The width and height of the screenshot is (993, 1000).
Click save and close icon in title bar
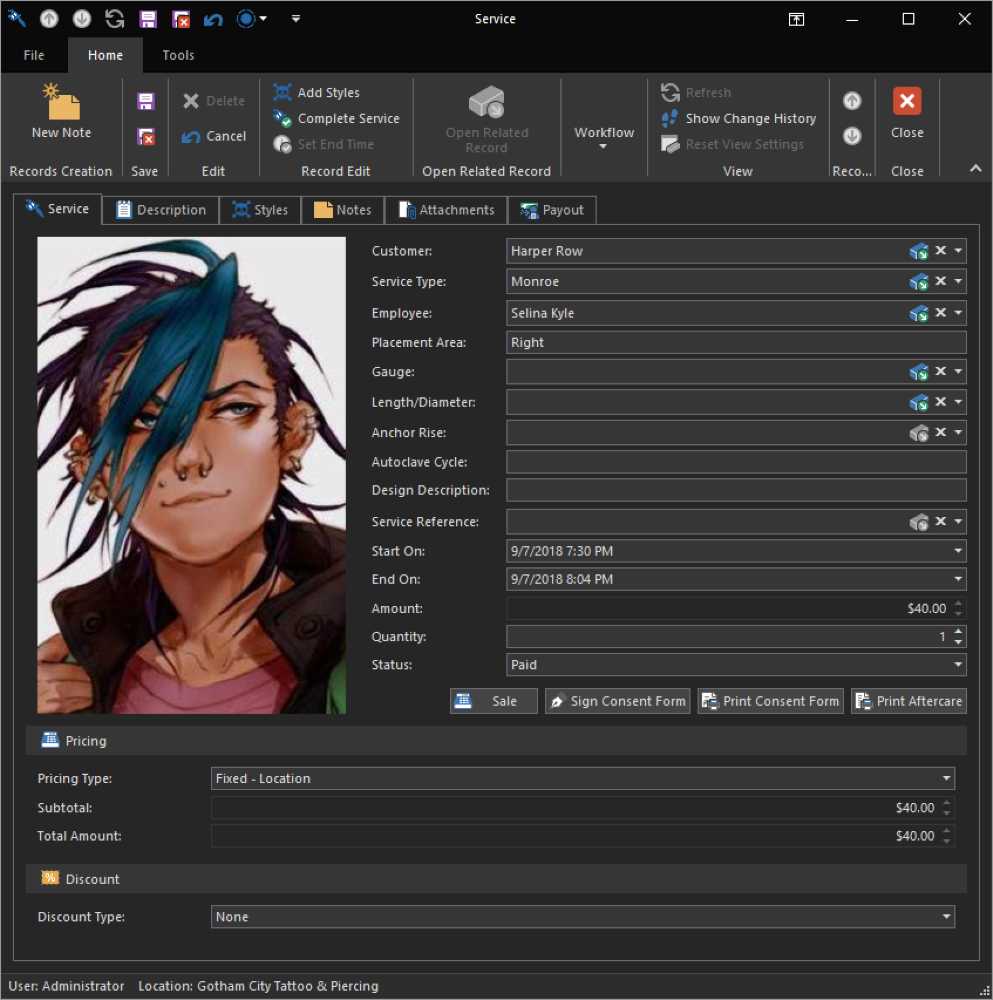coord(181,19)
